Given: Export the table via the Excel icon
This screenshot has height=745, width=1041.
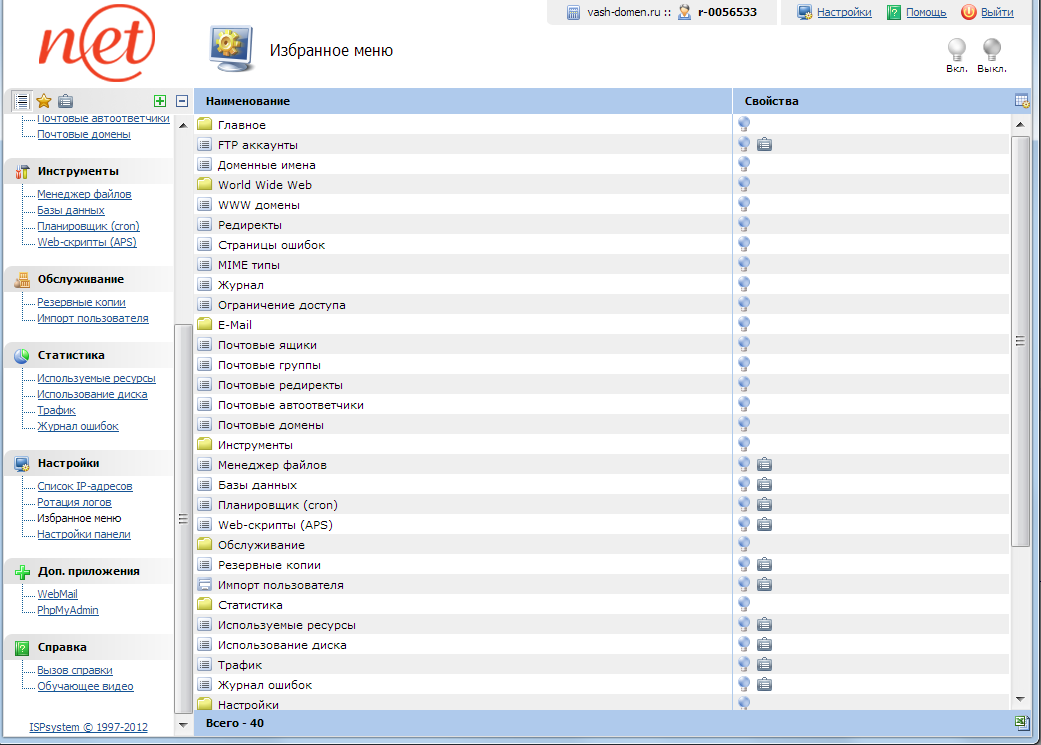Looking at the screenshot, I should (1021, 722).
